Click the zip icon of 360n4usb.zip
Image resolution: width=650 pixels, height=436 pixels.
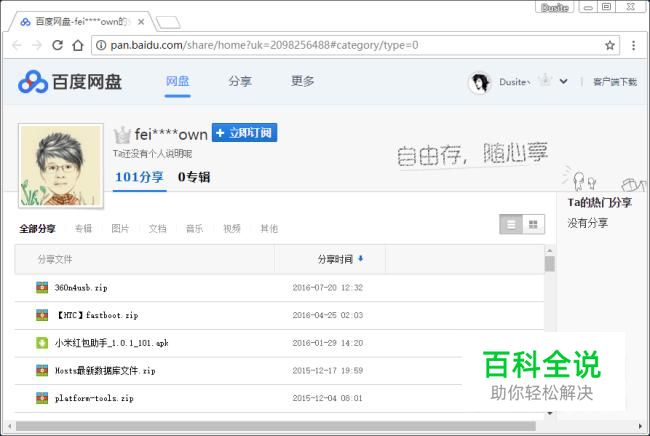(x=42, y=287)
